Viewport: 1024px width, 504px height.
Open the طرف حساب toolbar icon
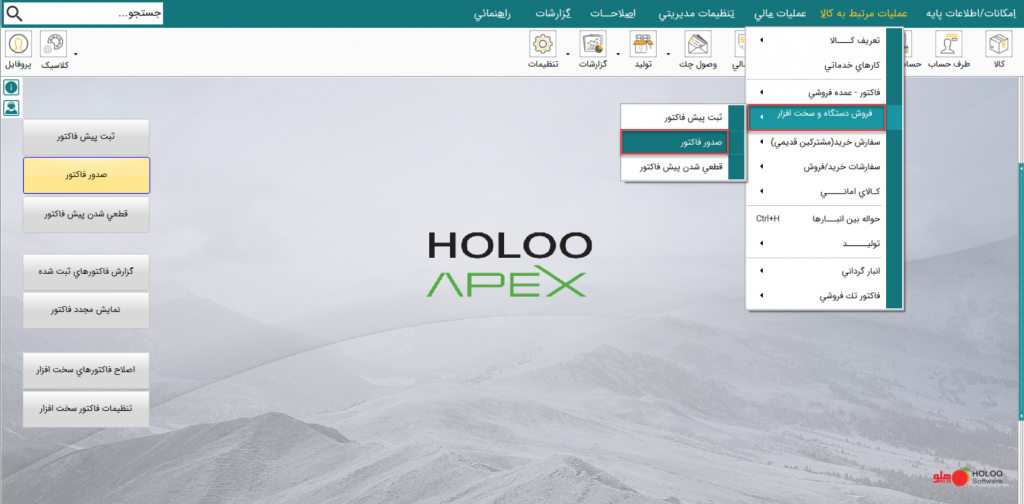pyautogui.click(x=948, y=44)
